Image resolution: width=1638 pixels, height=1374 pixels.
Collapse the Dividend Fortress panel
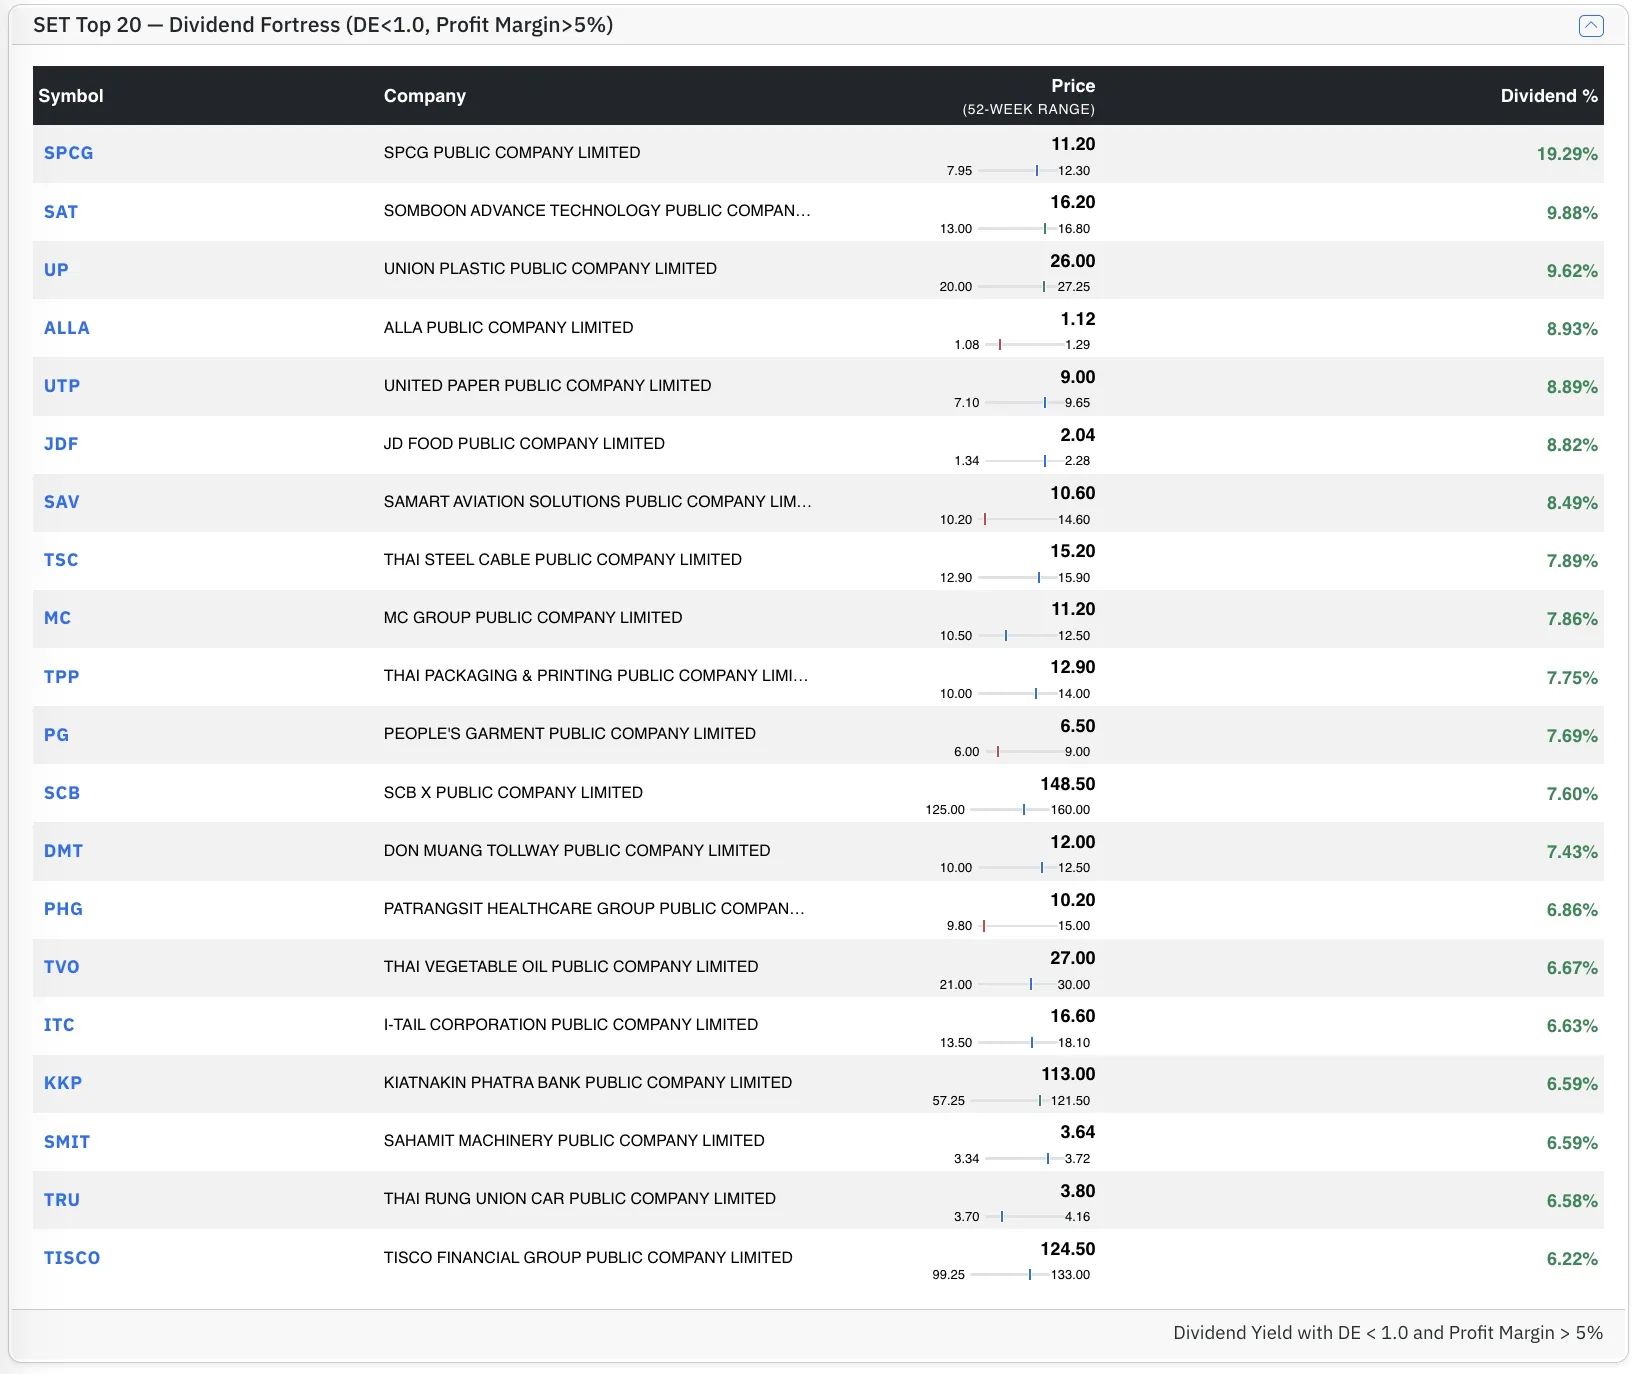coord(1590,26)
